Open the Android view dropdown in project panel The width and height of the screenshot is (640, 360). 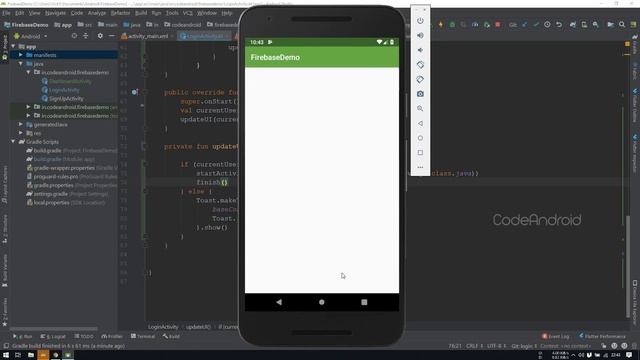(31, 36)
